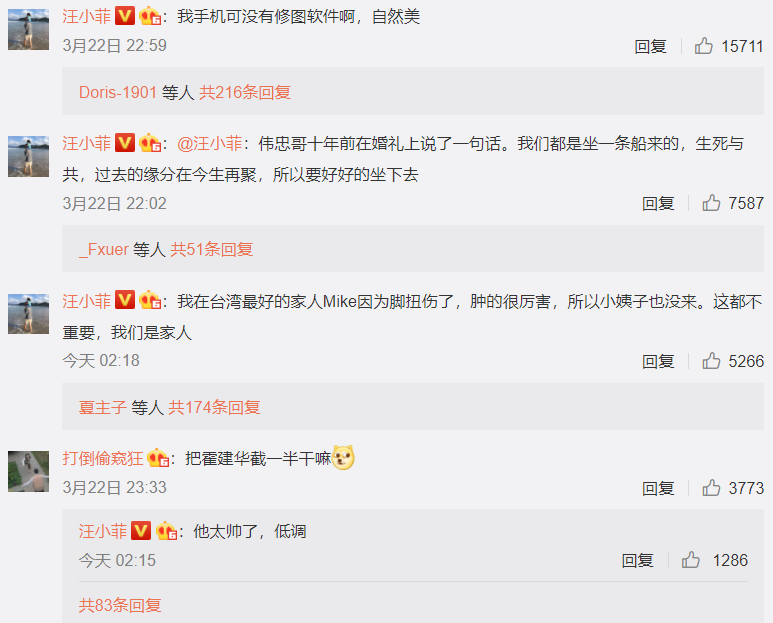Reply to the 他太帅了，低调 nested comment
Screen dimensions: 773x623
point(637,560)
